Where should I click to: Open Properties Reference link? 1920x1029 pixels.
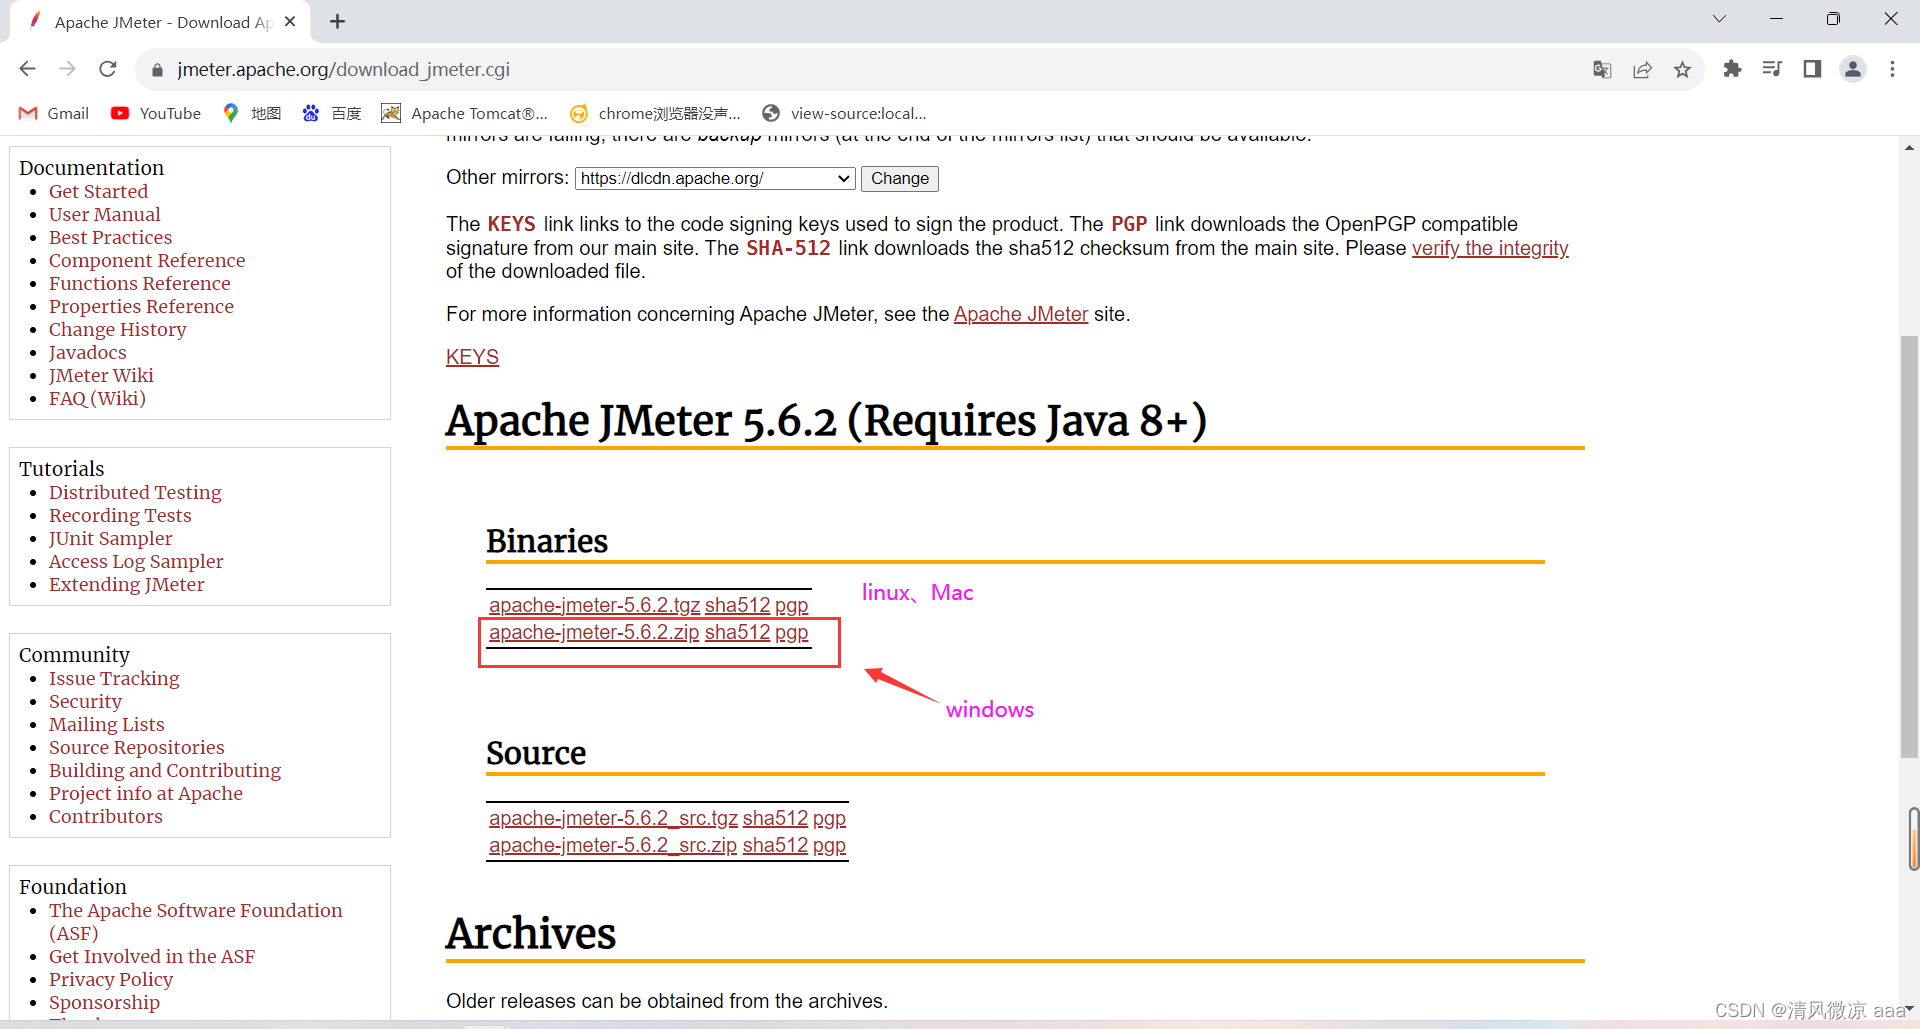141,306
